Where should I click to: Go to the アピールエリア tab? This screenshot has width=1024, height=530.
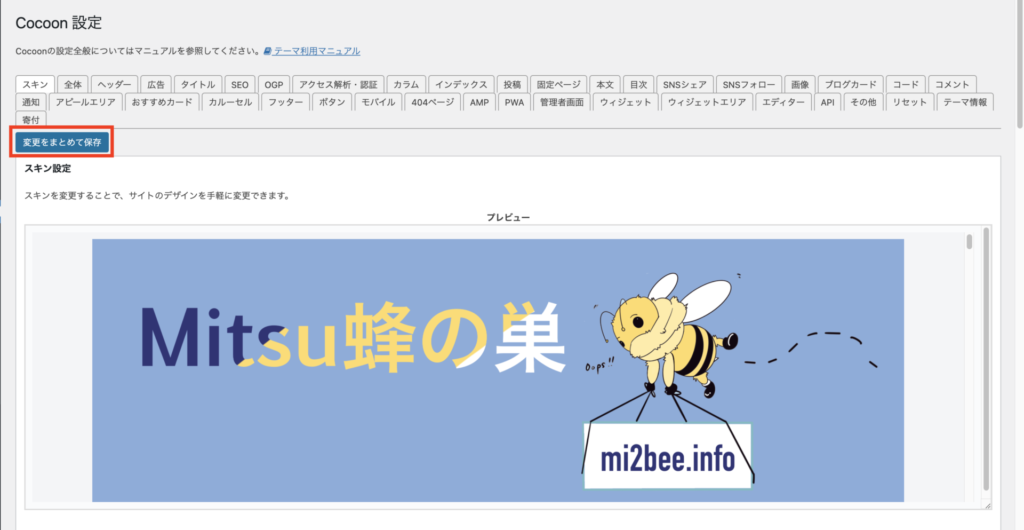(x=85, y=102)
